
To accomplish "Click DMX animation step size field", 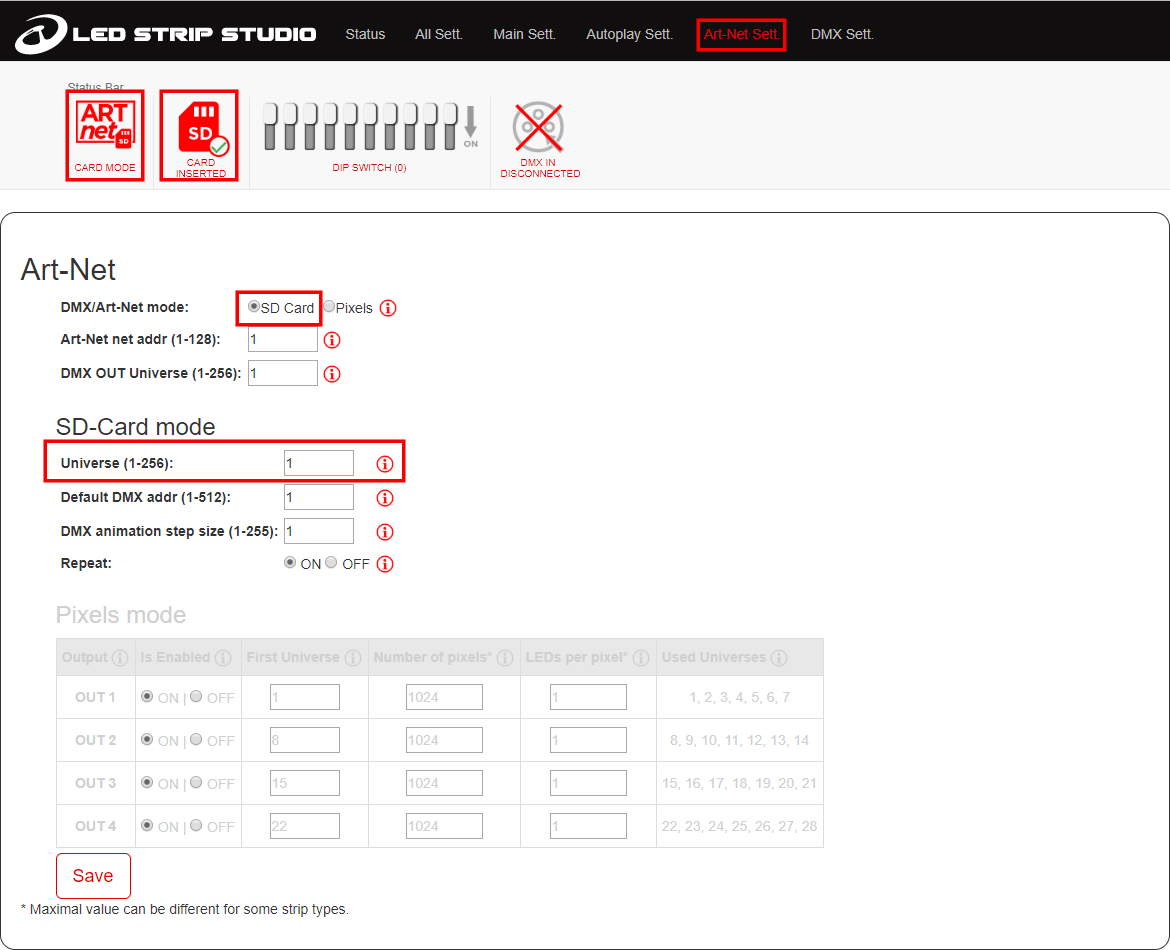I will (319, 531).
